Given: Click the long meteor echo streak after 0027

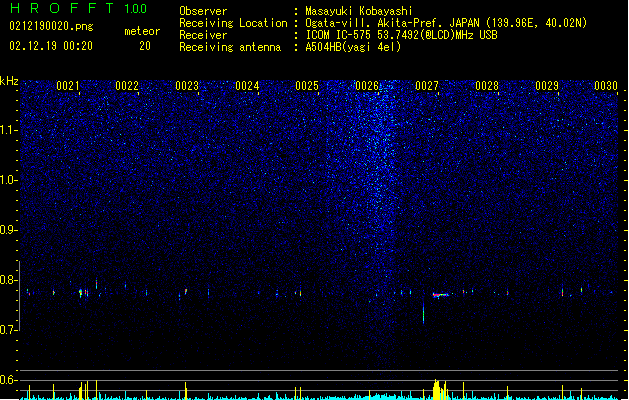Looking at the screenshot, I should click(440, 295).
